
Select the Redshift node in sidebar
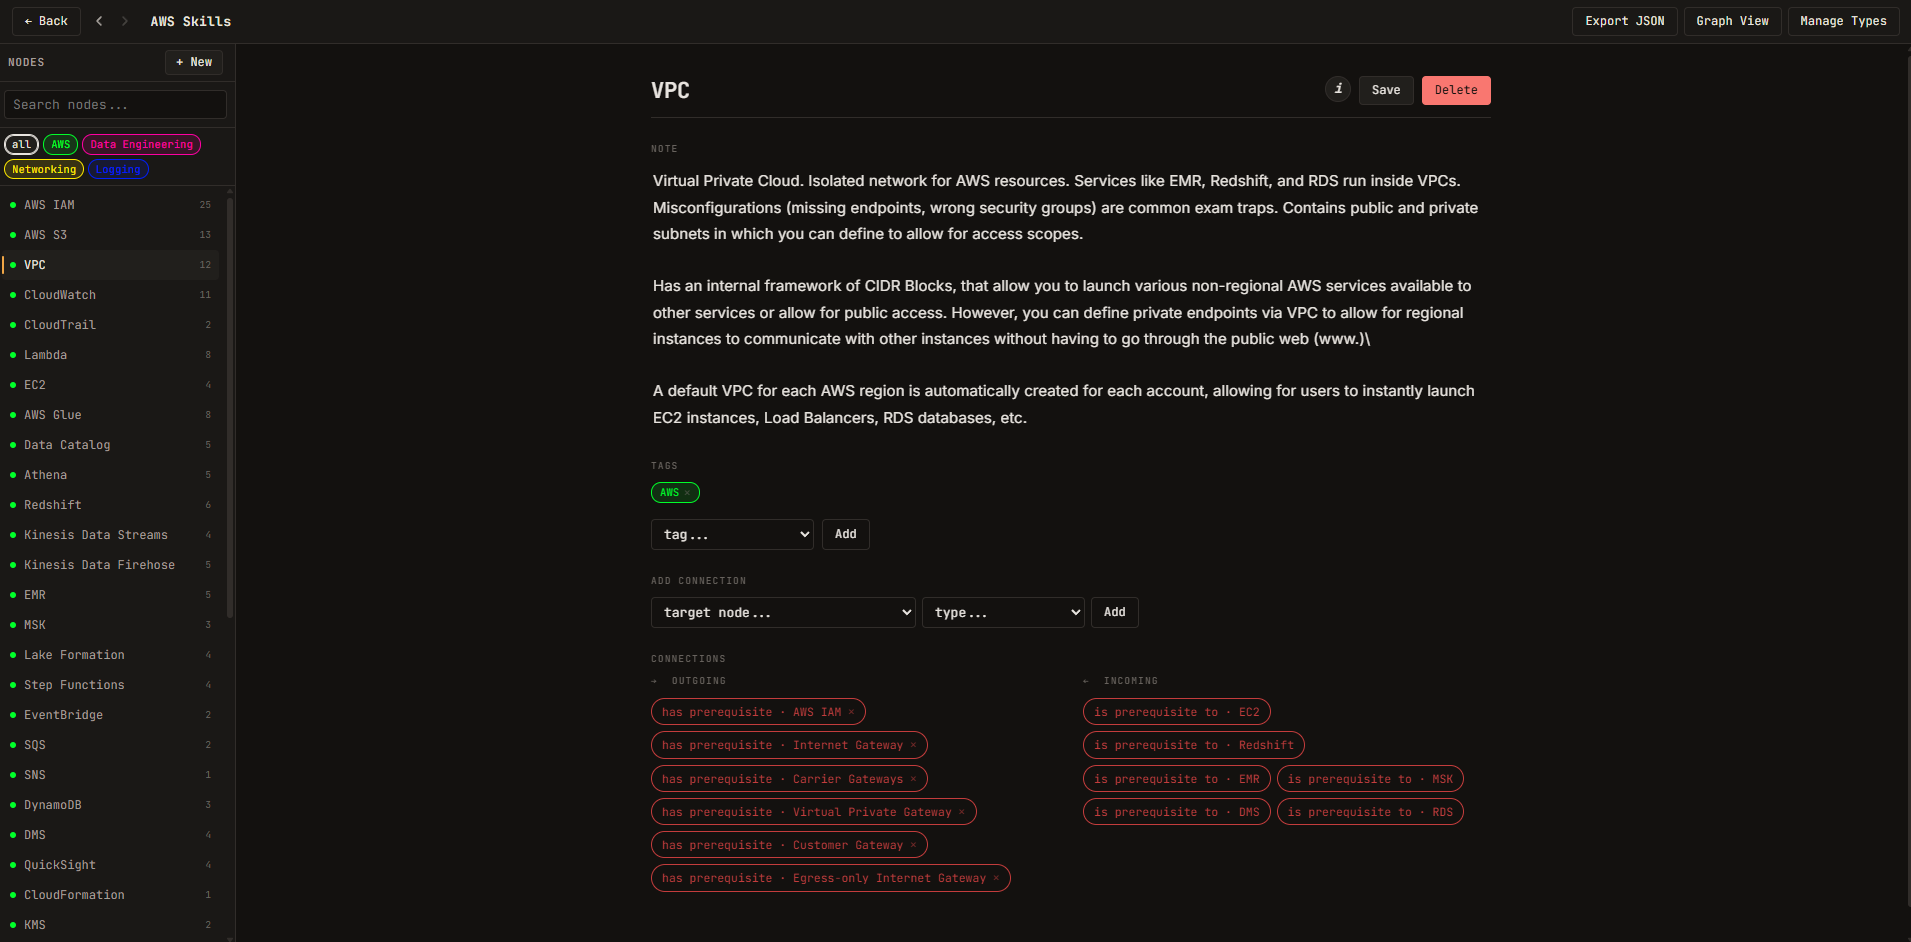click(x=110, y=505)
